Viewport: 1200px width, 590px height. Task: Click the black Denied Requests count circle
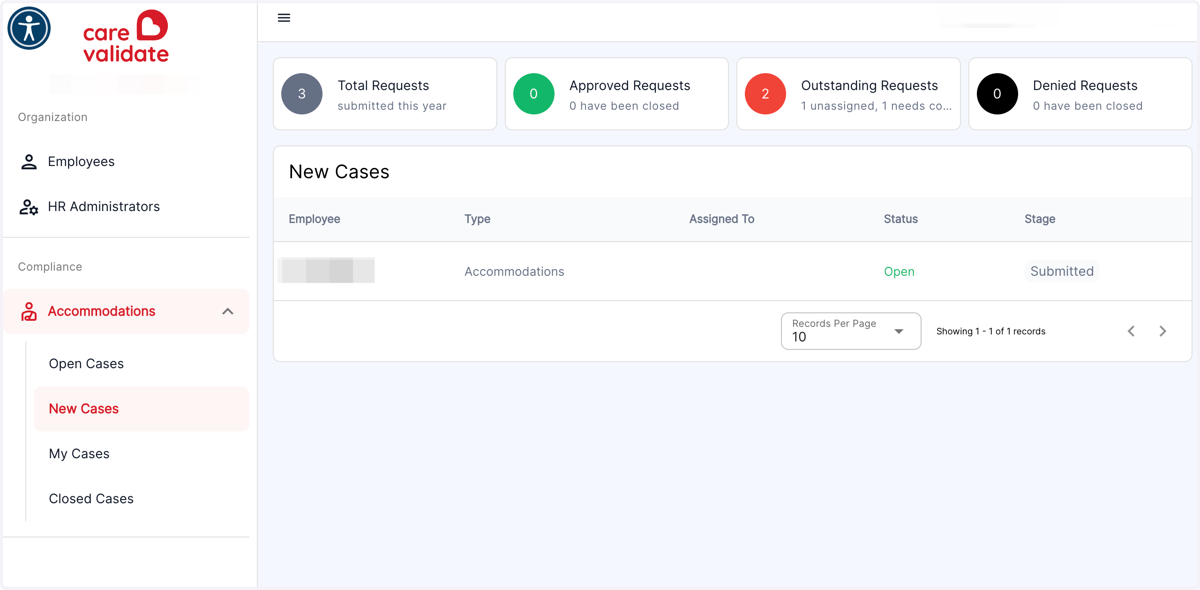pos(997,94)
